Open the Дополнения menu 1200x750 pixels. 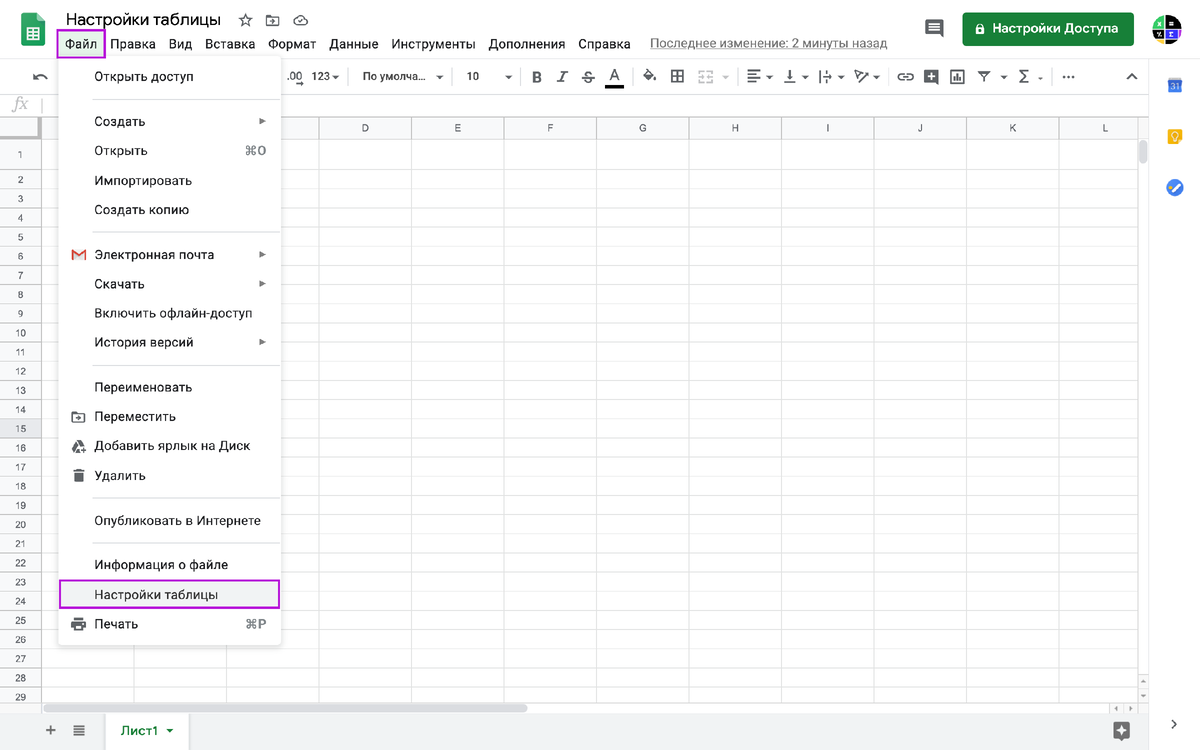527,44
